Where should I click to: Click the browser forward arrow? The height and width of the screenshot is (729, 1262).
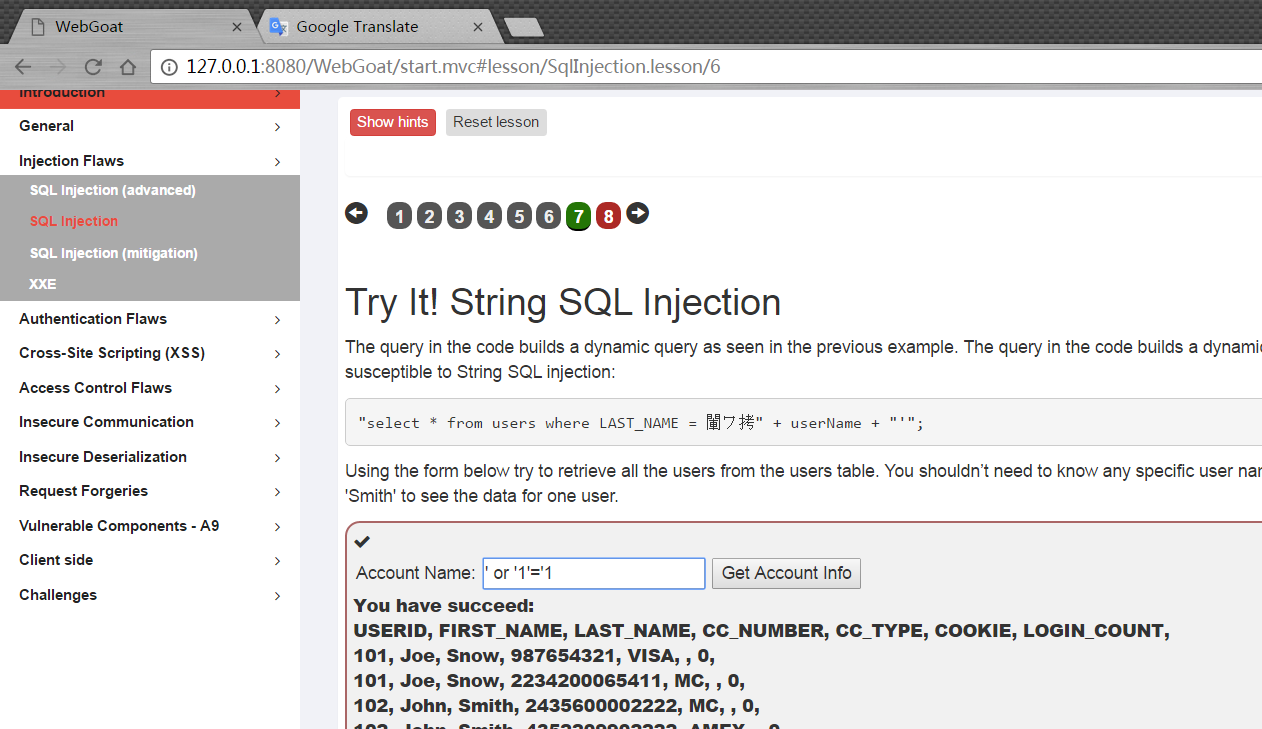coord(58,67)
